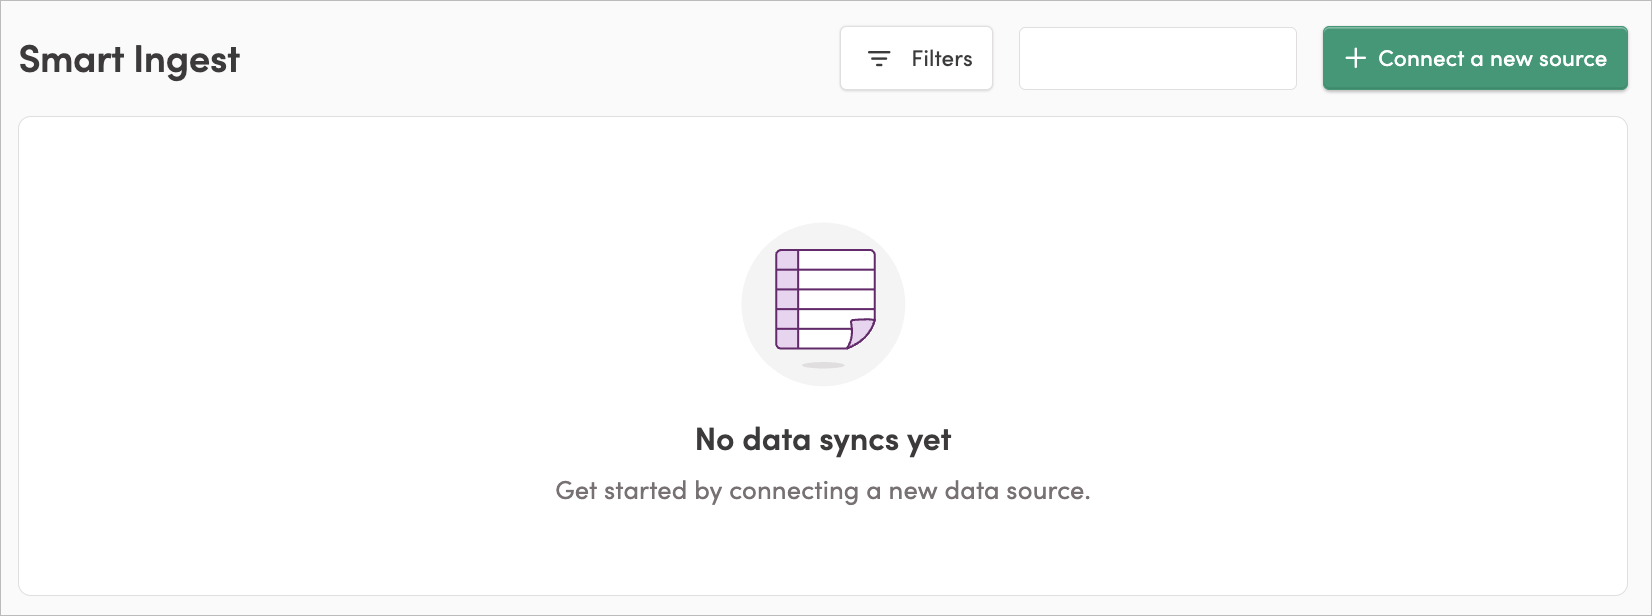Select the curled page corner of spreadsheet icon

[x=861, y=333]
